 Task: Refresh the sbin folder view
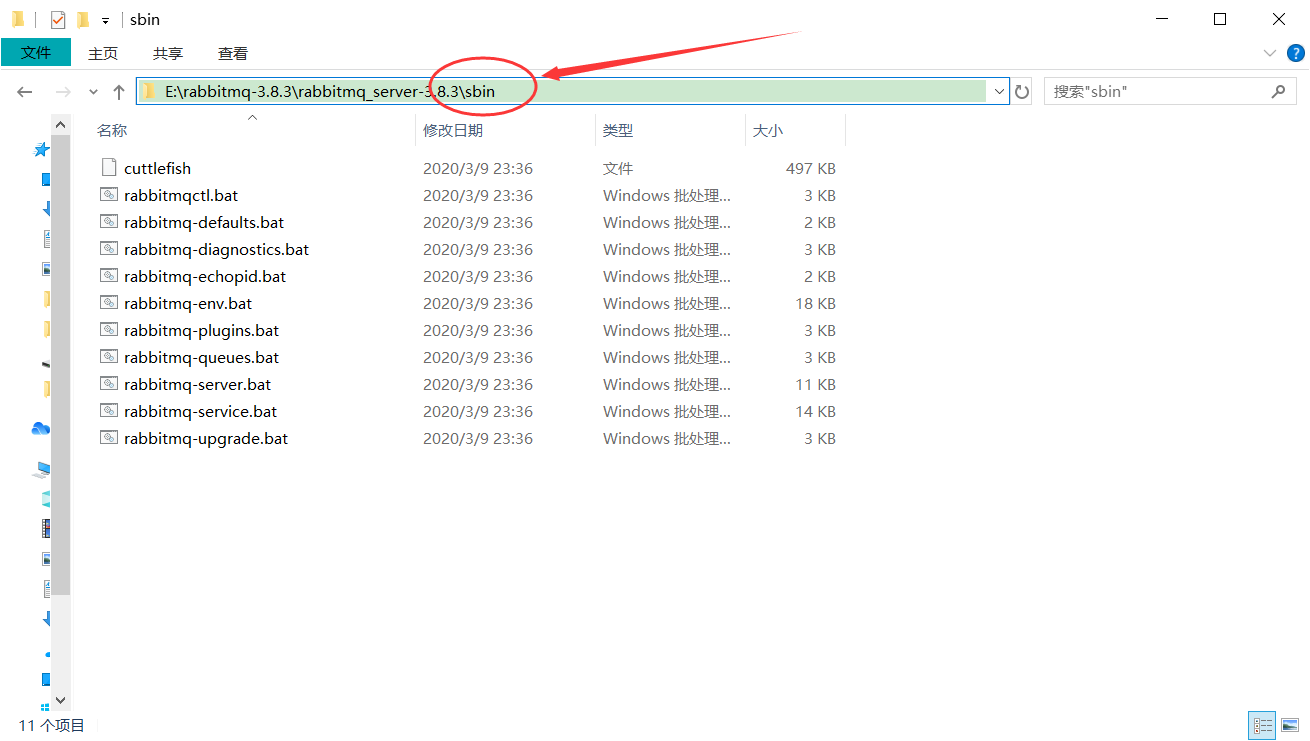point(1022,91)
